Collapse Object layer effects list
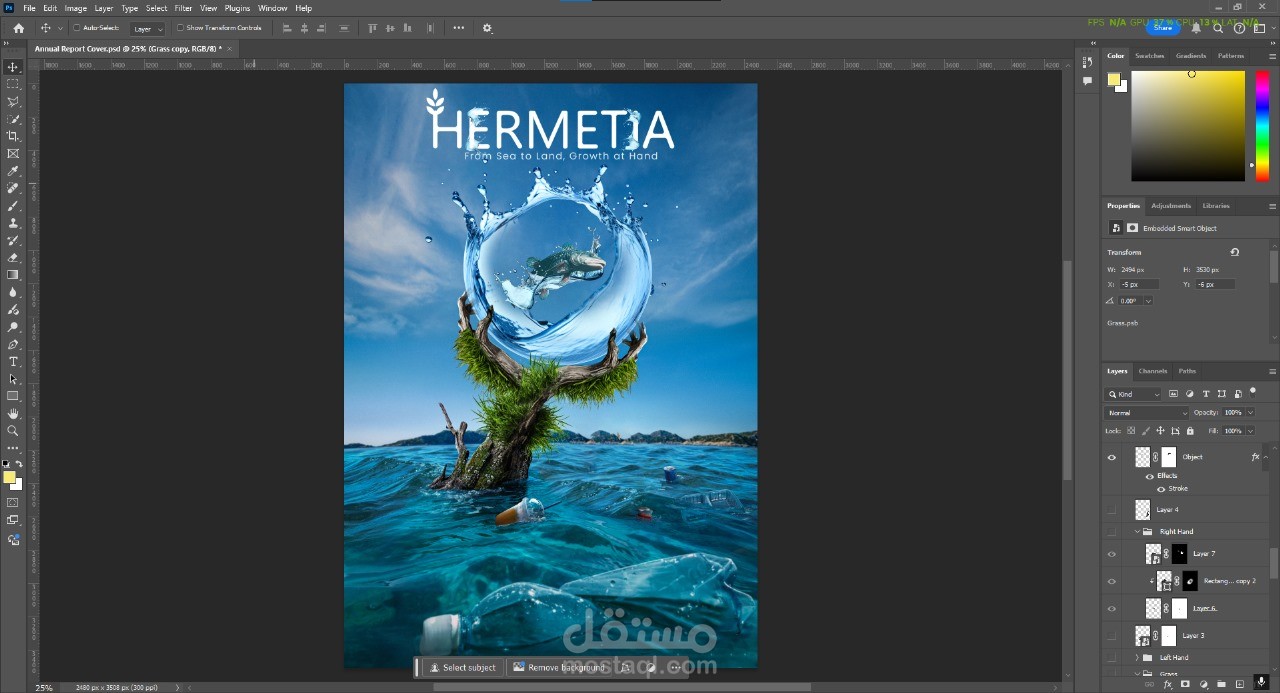This screenshot has height=693, width=1280. pyautogui.click(x=1266, y=457)
